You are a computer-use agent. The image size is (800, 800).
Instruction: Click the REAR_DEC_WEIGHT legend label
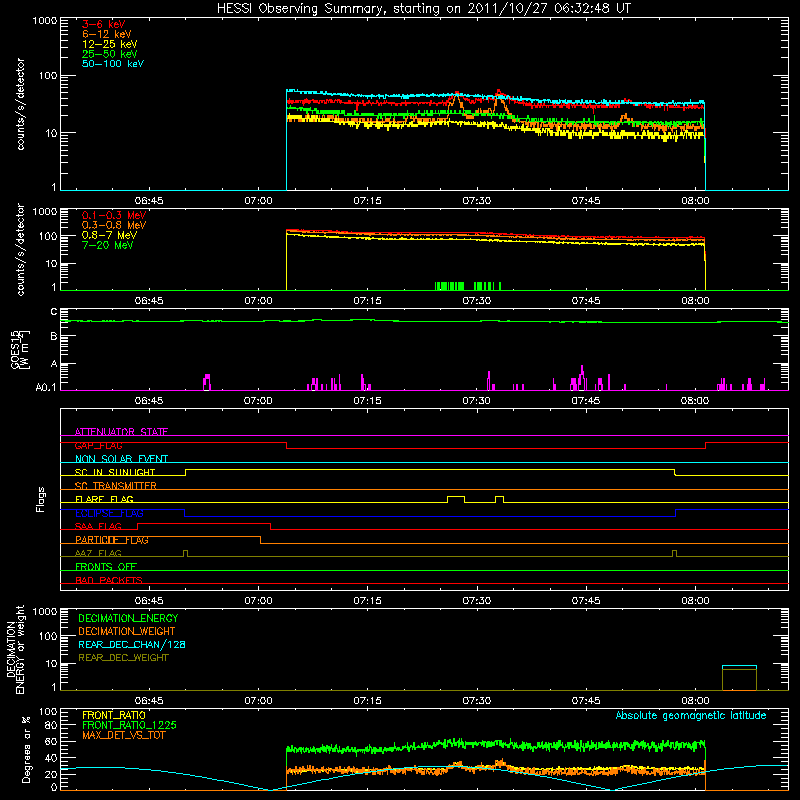coord(123,658)
